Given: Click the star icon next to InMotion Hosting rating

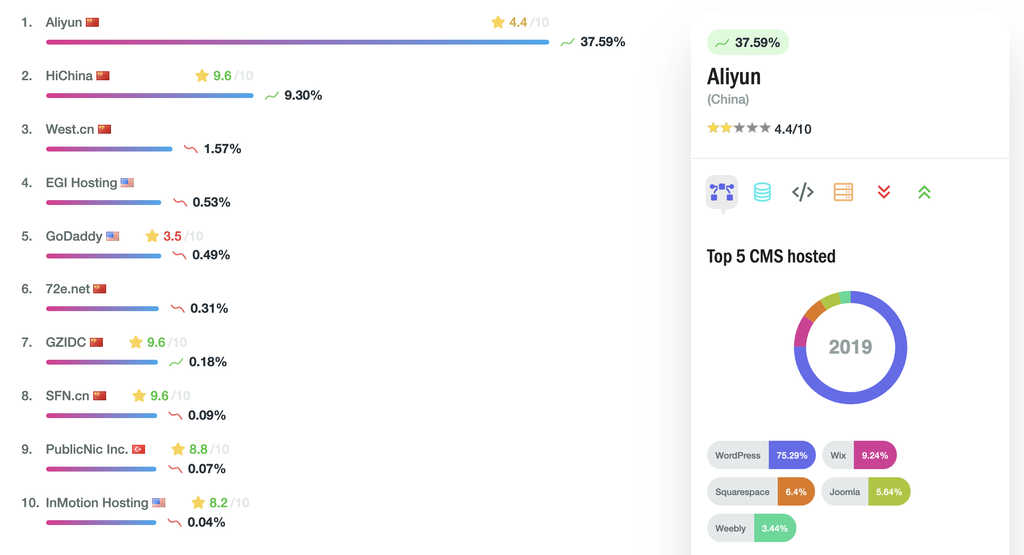Looking at the screenshot, I should [198, 503].
